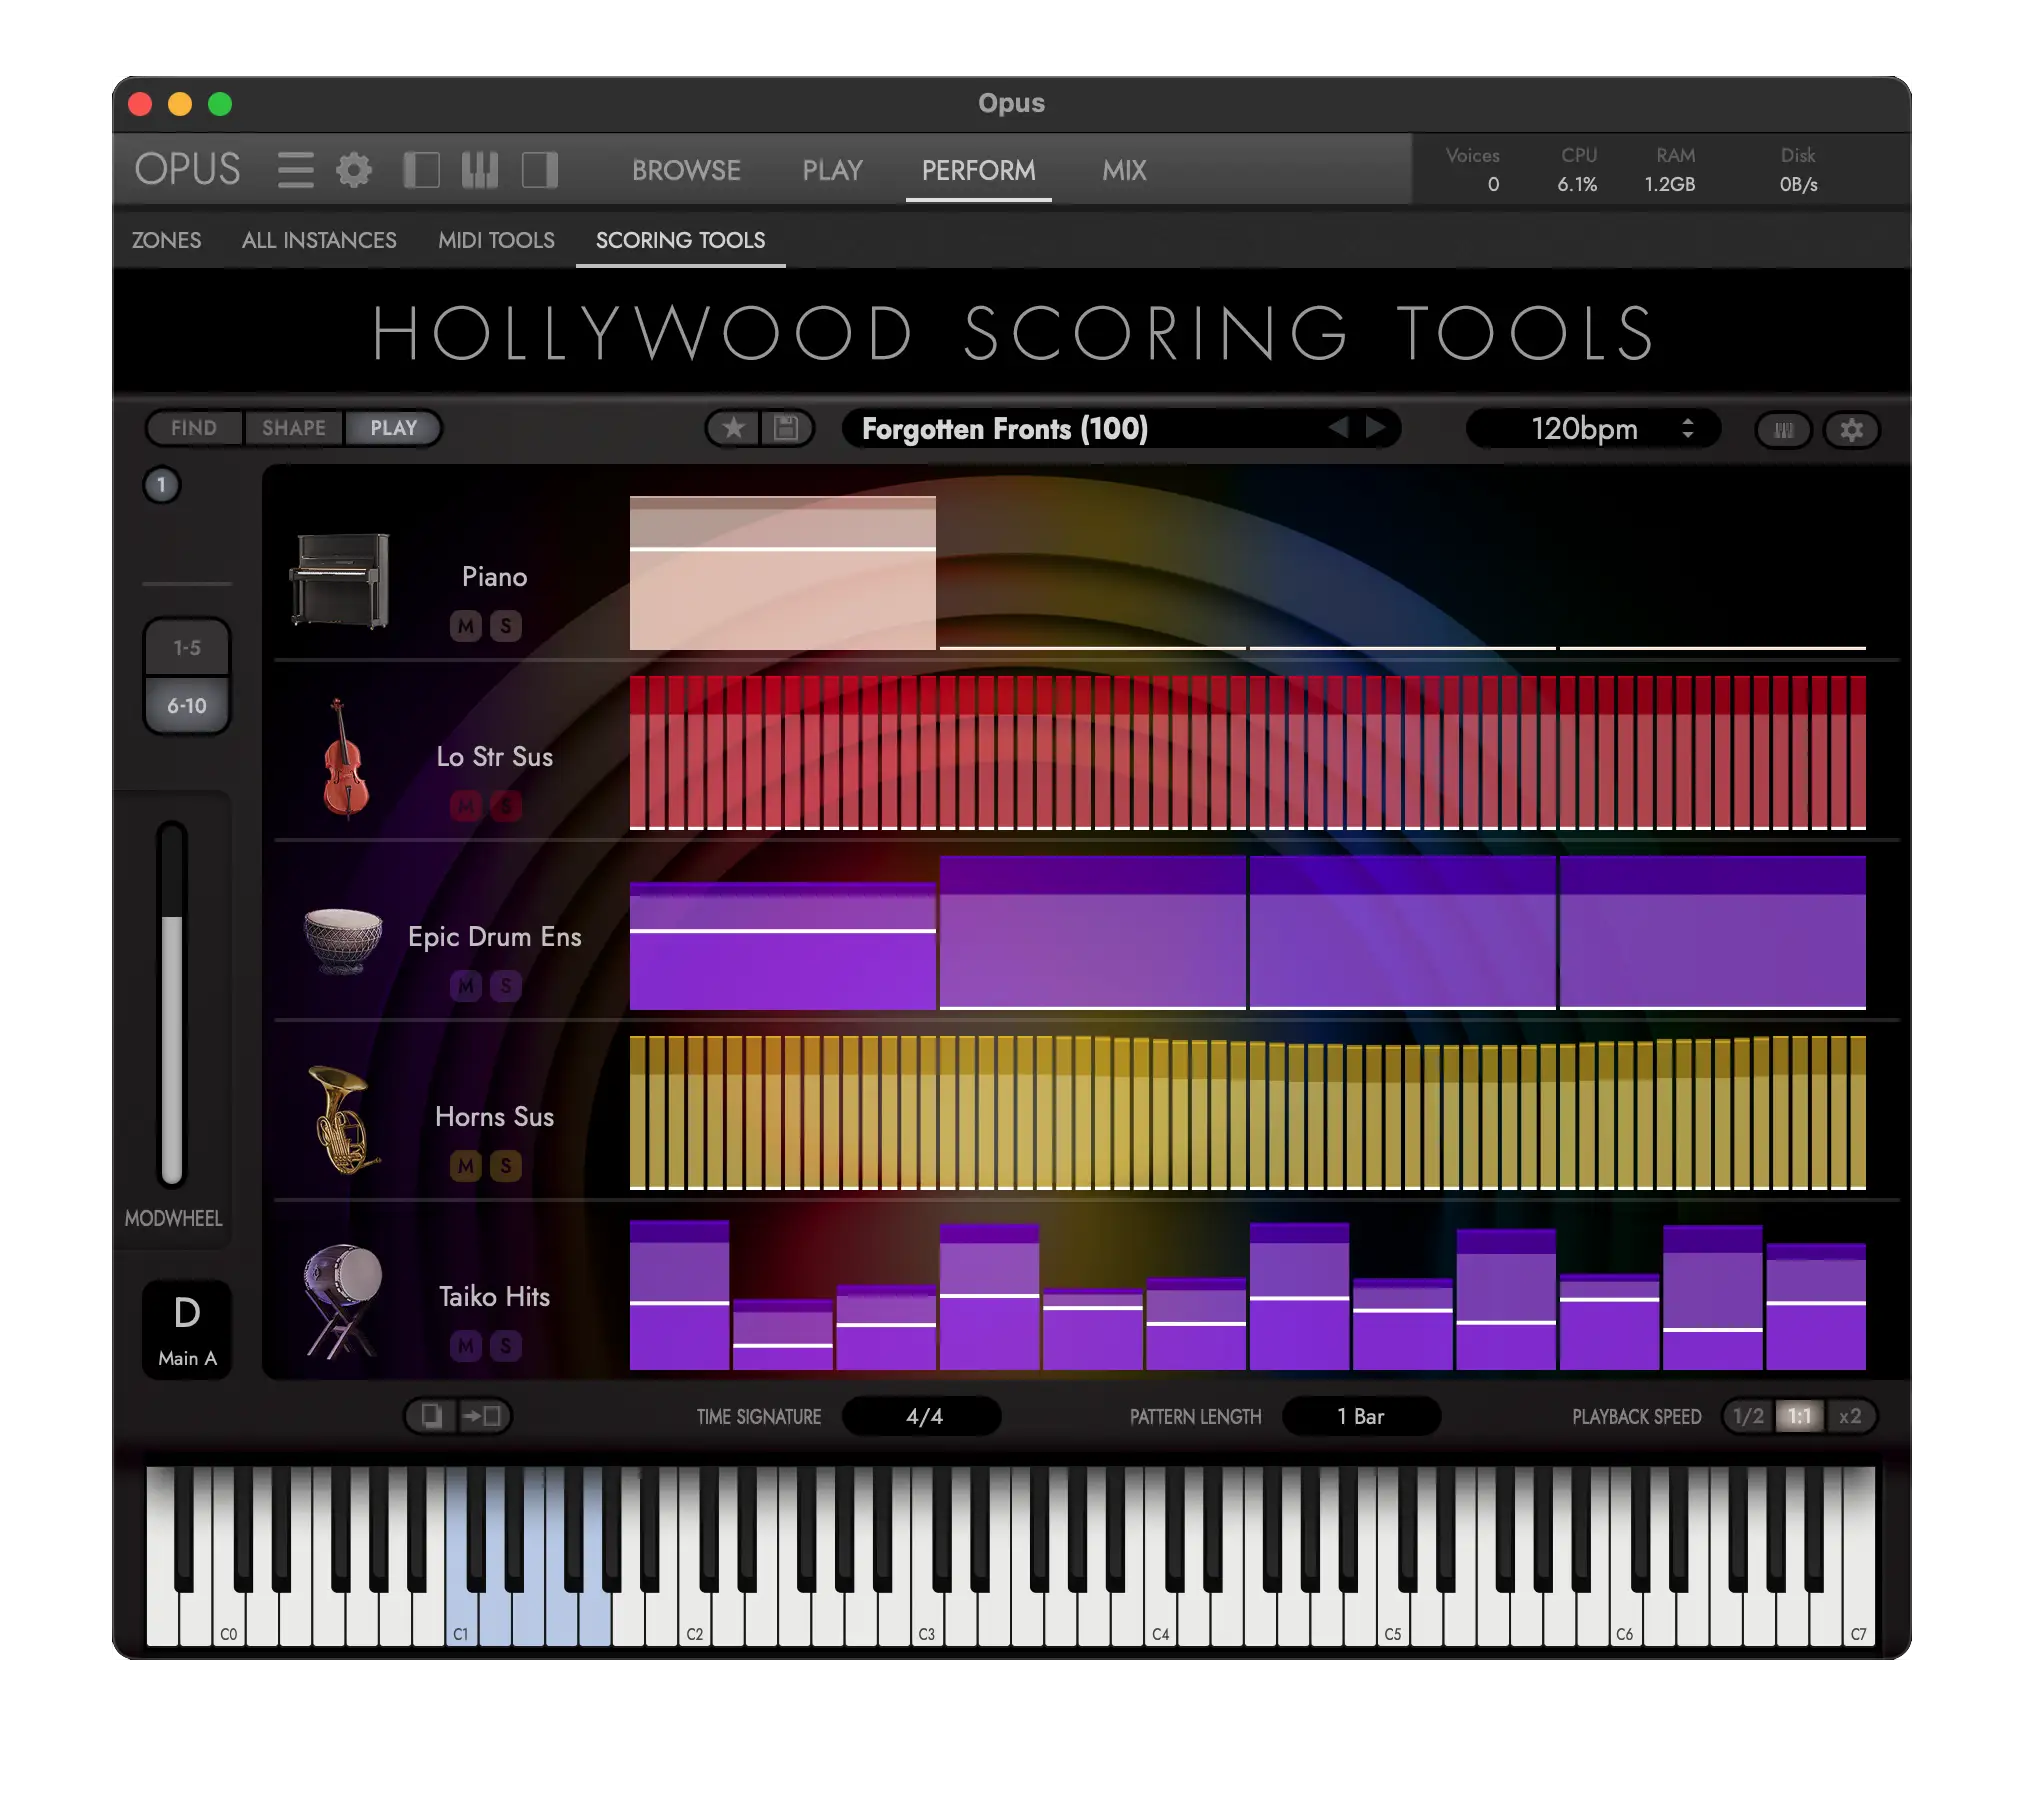Save preset using the floppy disk icon
This screenshot has height=1808, width=2024.
(787, 429)
